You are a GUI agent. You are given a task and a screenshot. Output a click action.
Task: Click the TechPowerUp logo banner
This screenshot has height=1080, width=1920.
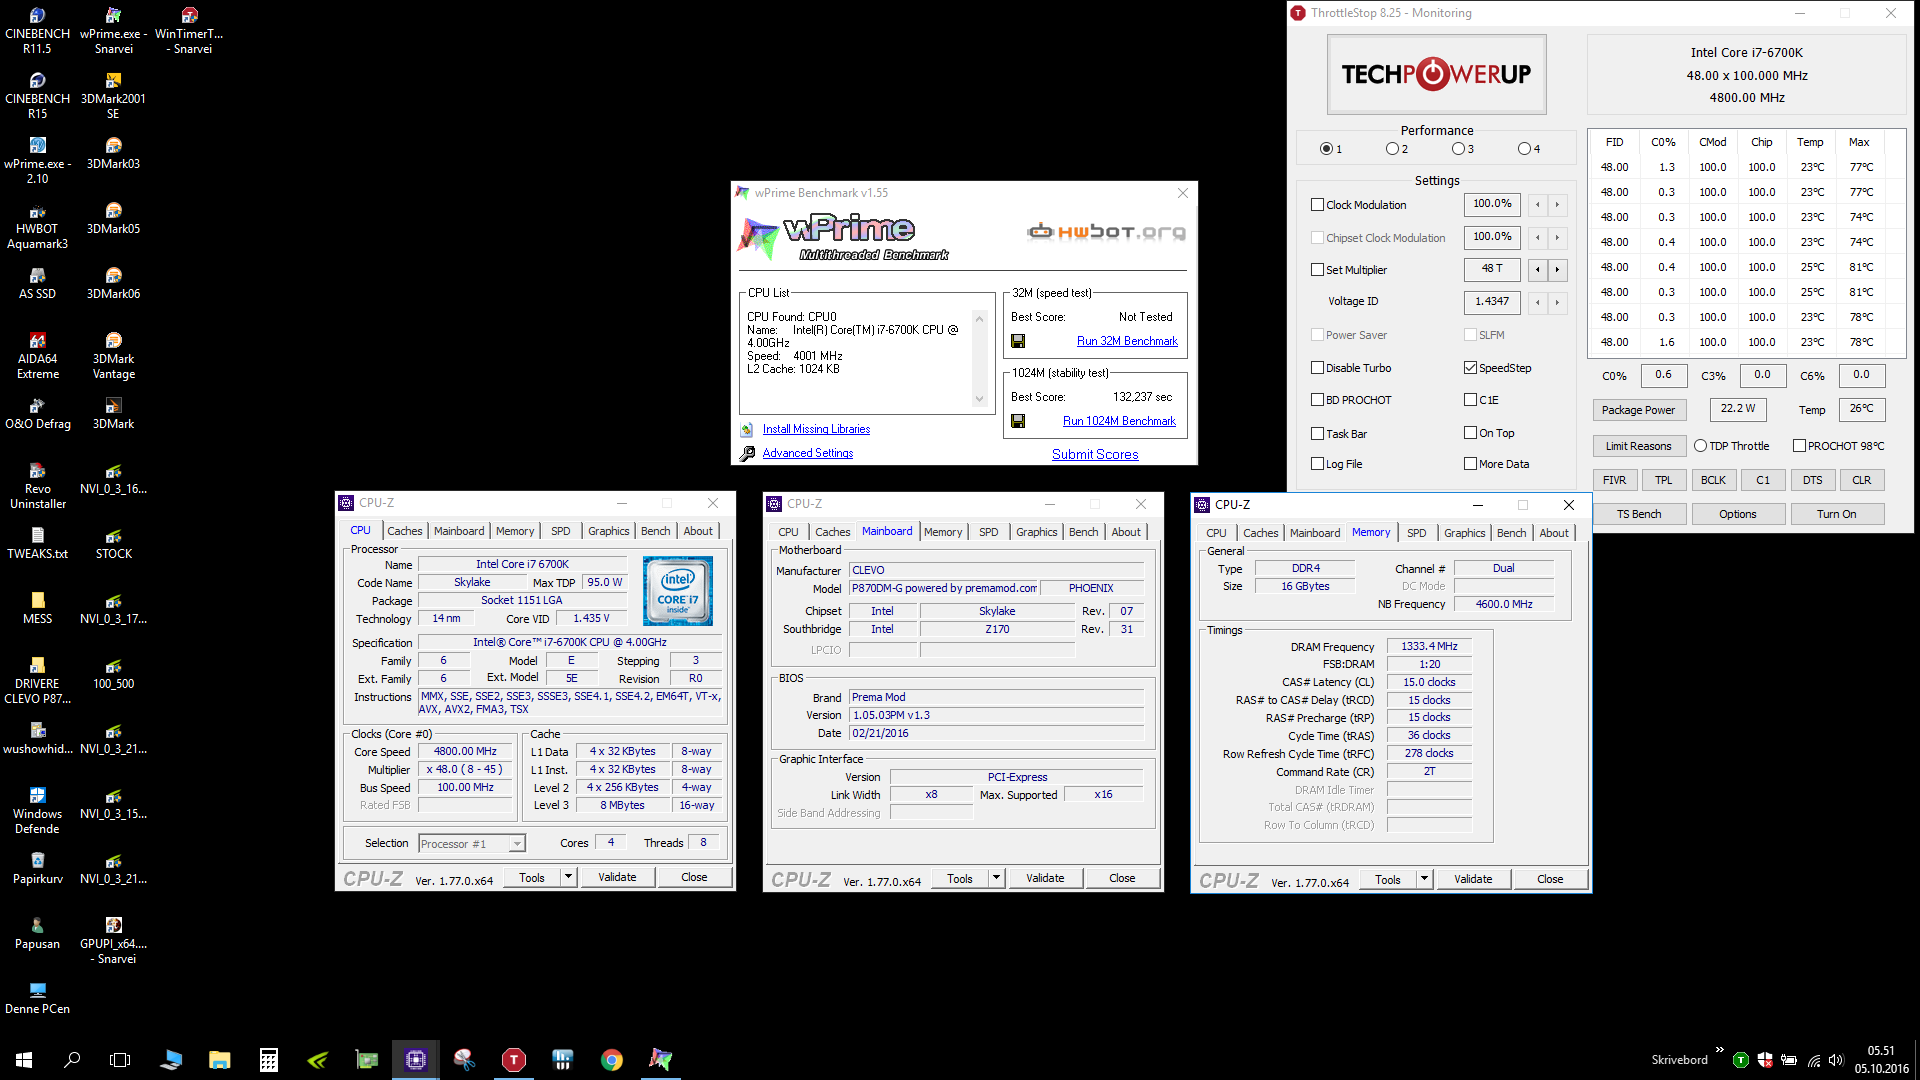tap(1436, 74)
